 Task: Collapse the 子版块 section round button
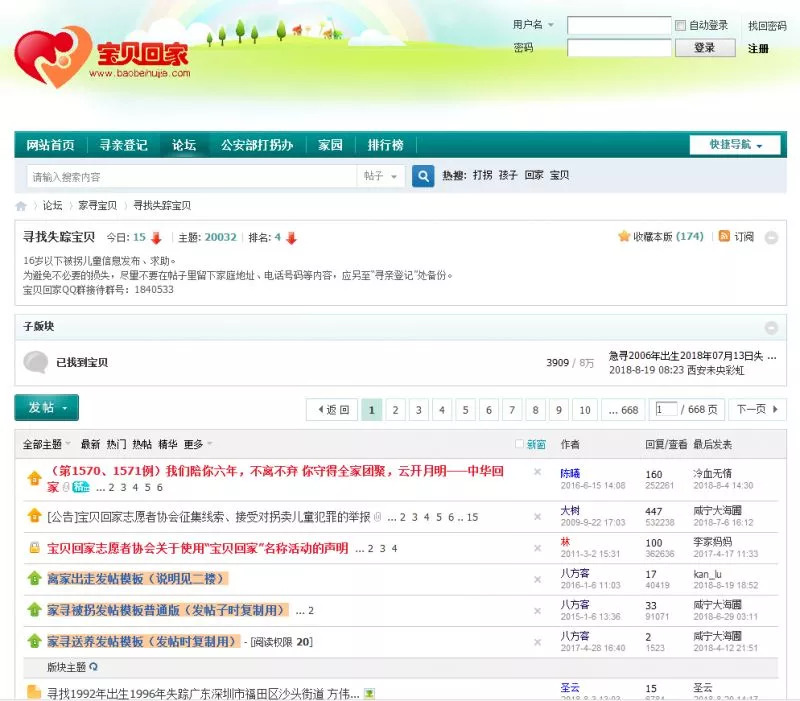pyautogui.click(x=771, y=328)
